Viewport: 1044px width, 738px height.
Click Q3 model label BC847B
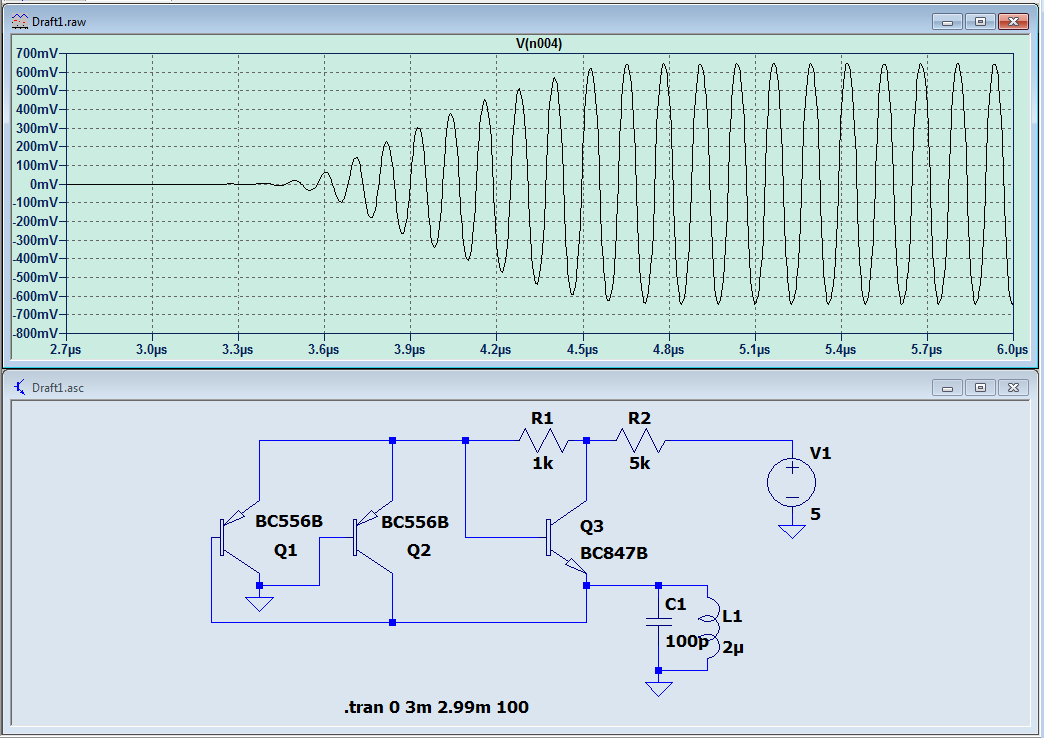click(x=614, y=553)
